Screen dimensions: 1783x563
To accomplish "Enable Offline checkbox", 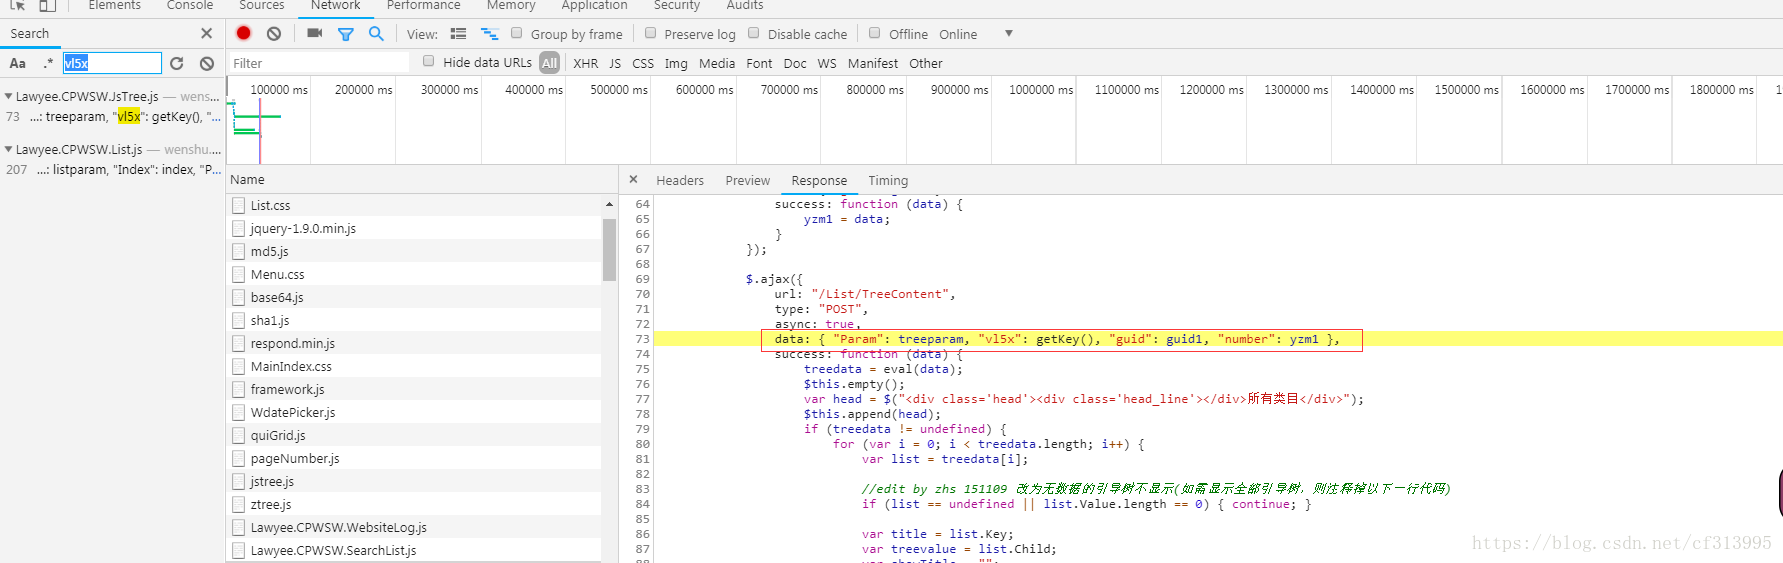I will tap(875, 33).
